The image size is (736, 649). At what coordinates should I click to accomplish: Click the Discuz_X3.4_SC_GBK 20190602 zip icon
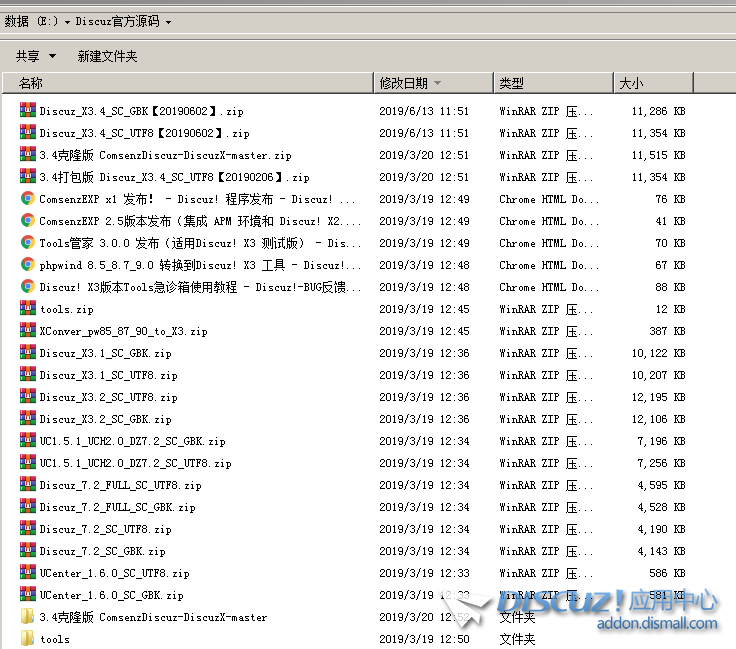pos(28,110)
